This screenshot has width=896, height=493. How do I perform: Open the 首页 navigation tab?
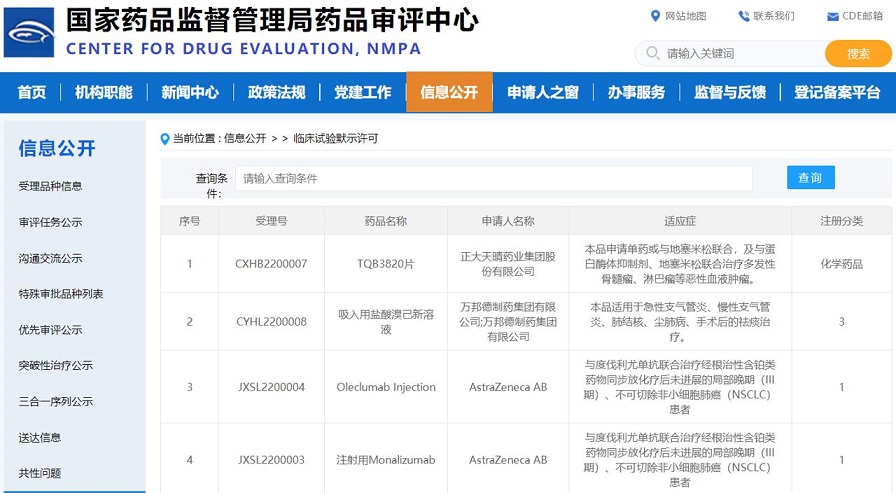point(32,92)
